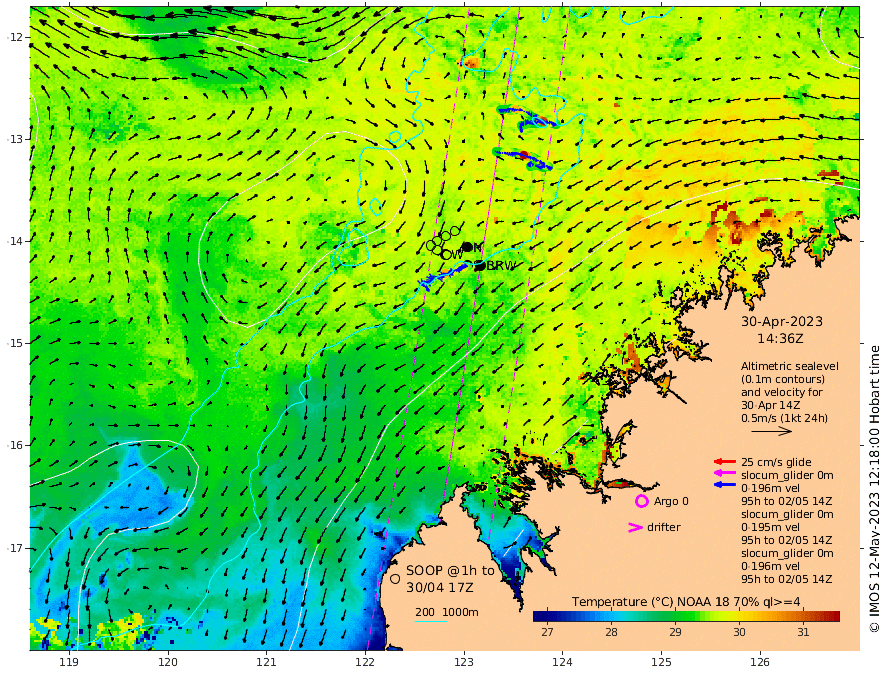Click the 'Altimetric sealevel' text
Screen dimensions: 880x680
point(790,366)
